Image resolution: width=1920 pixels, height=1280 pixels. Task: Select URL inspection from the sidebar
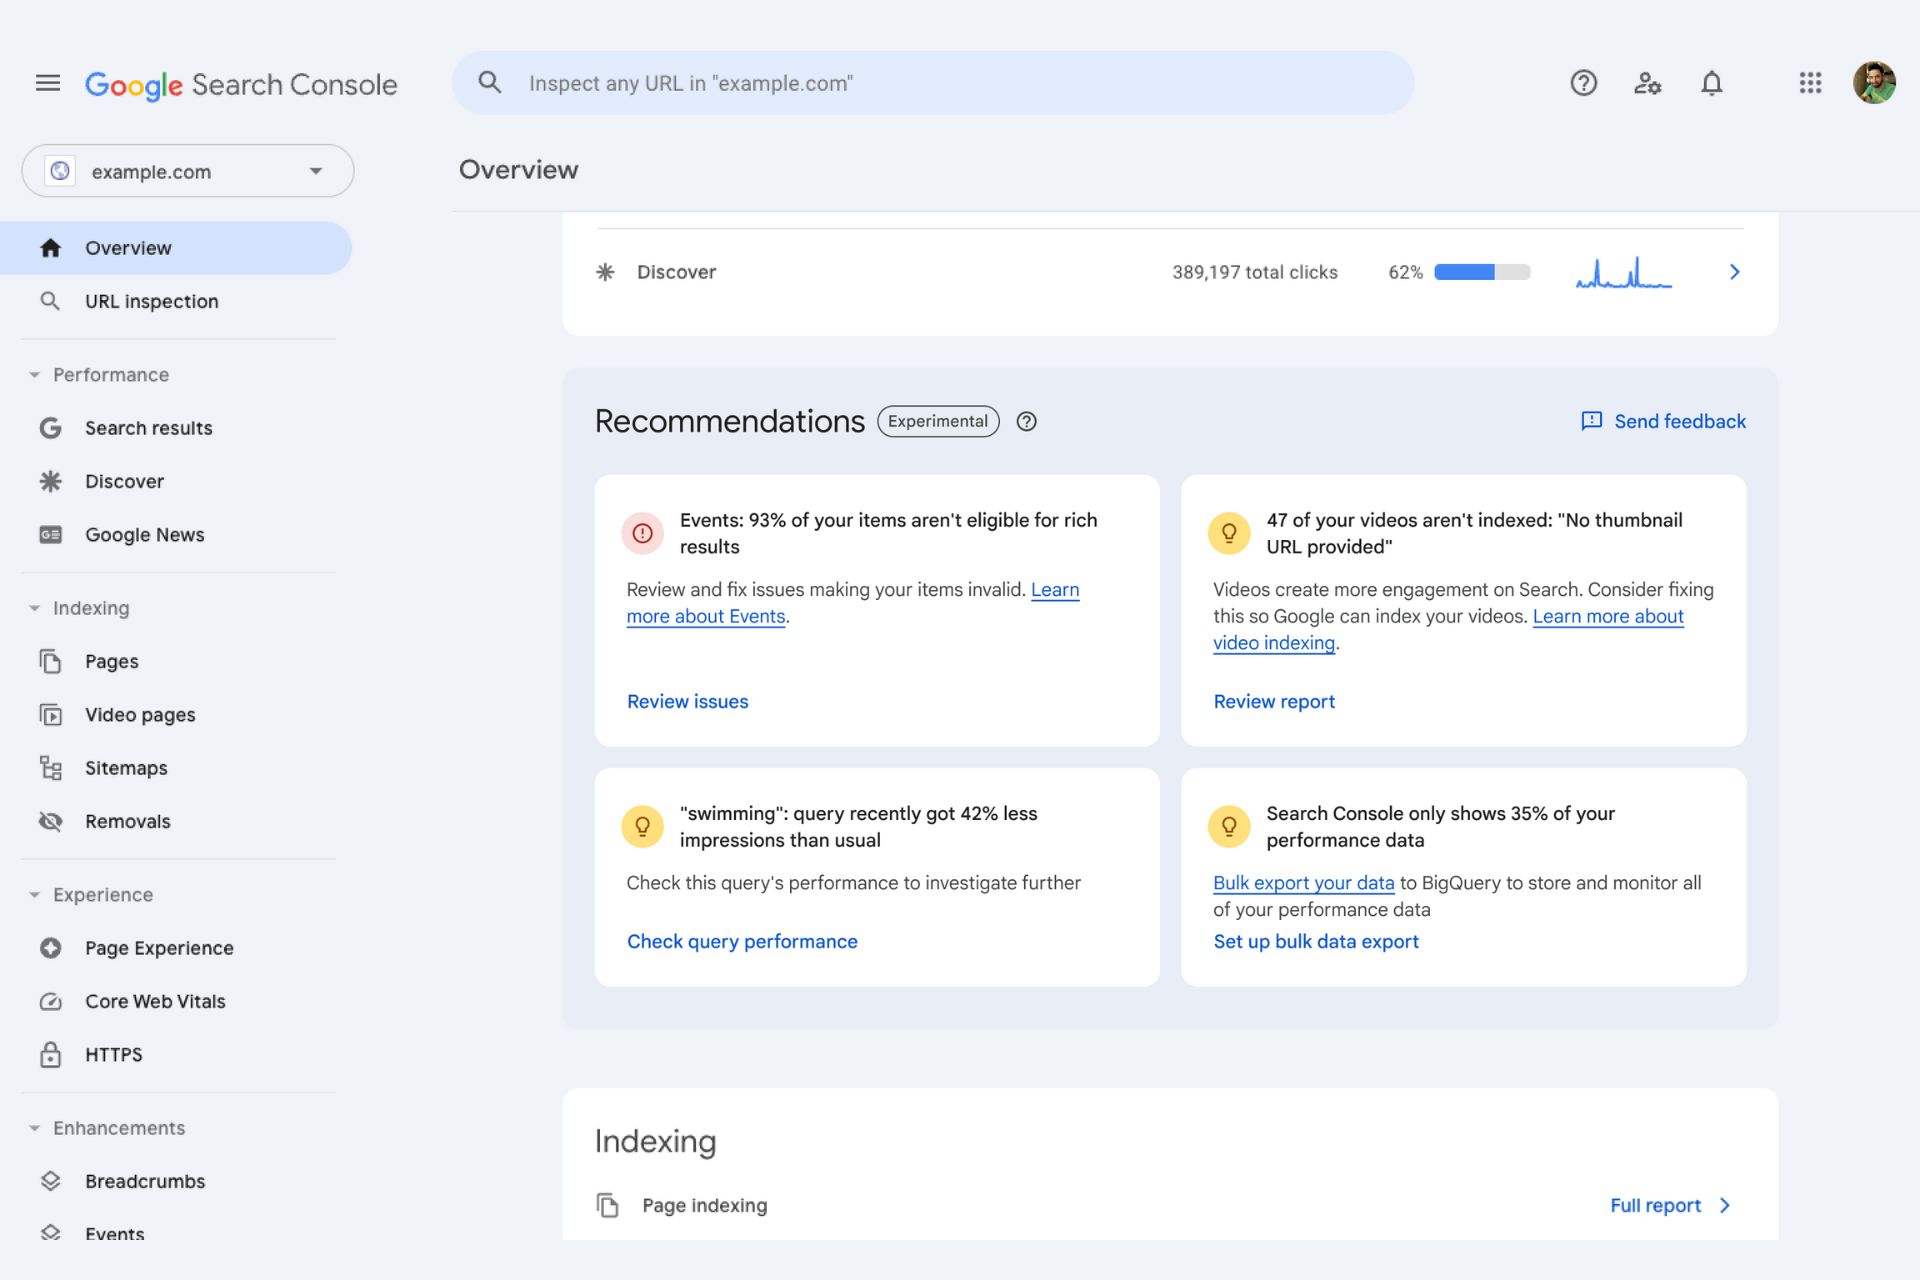point(150,300)
